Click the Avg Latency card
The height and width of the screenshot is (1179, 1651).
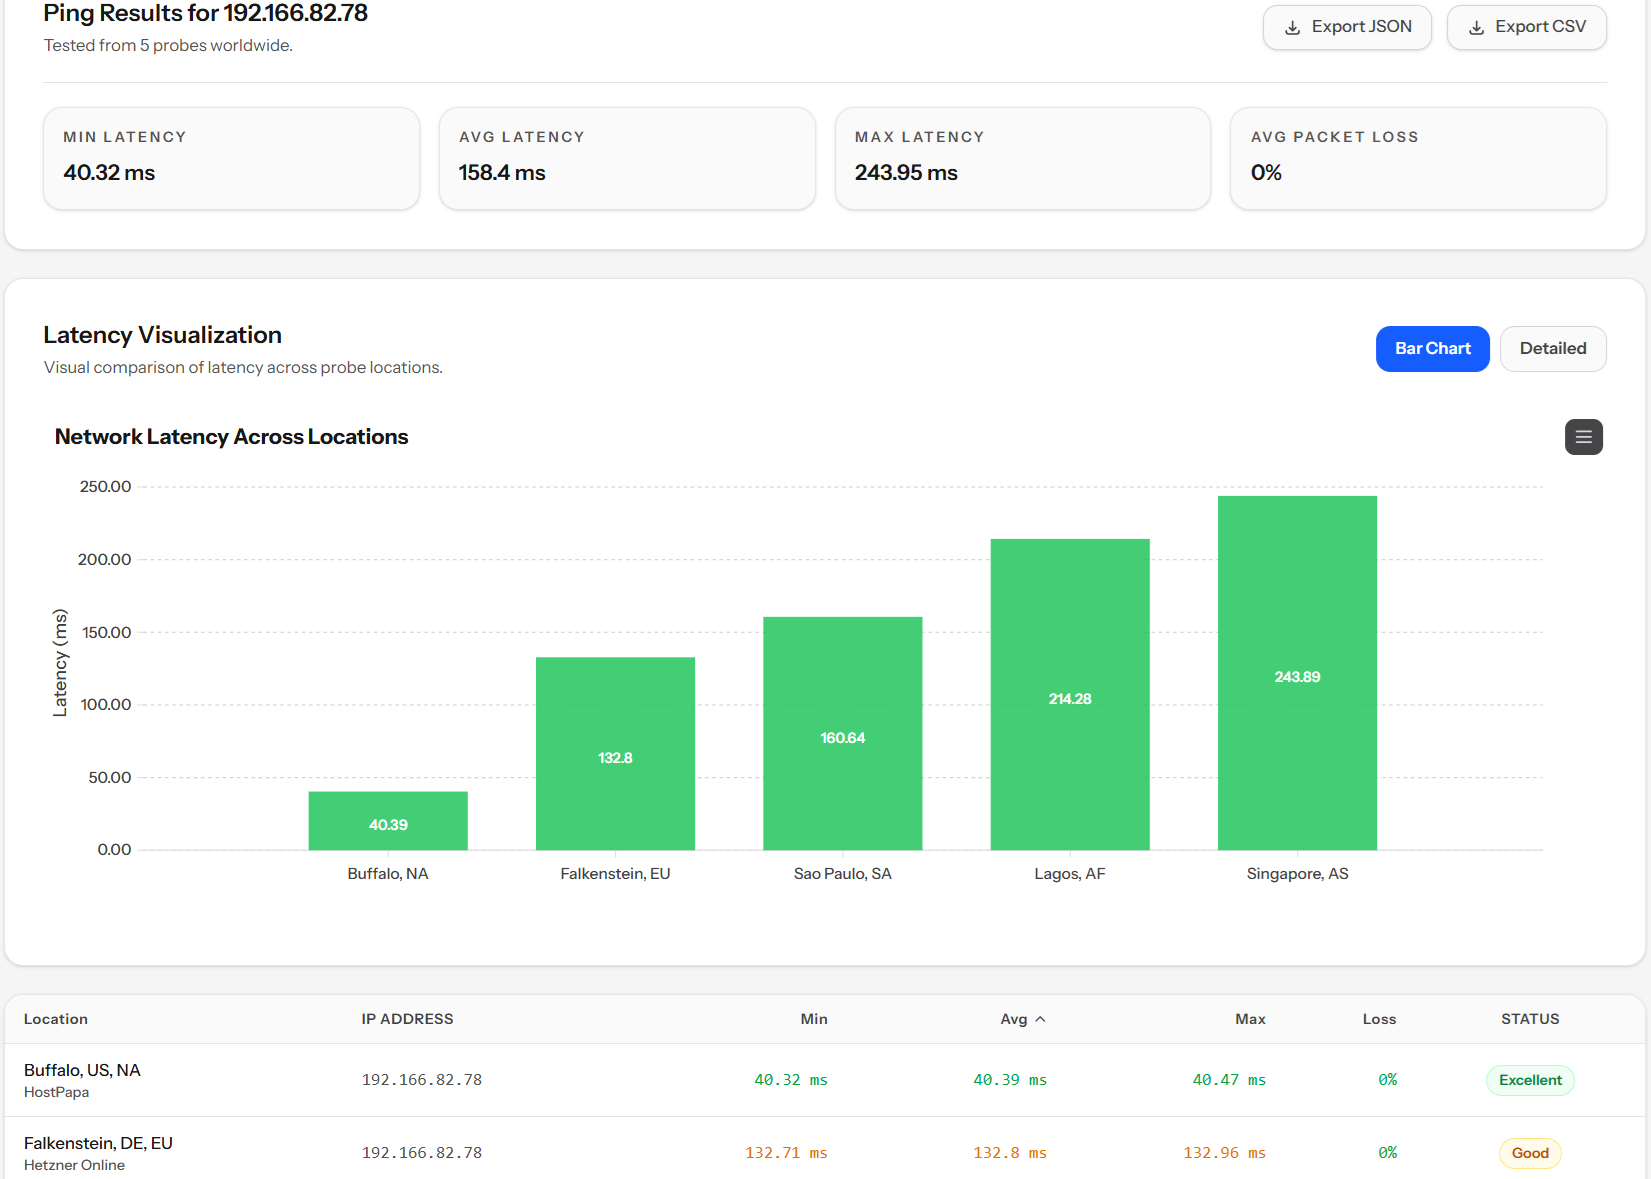pos(627,159)
